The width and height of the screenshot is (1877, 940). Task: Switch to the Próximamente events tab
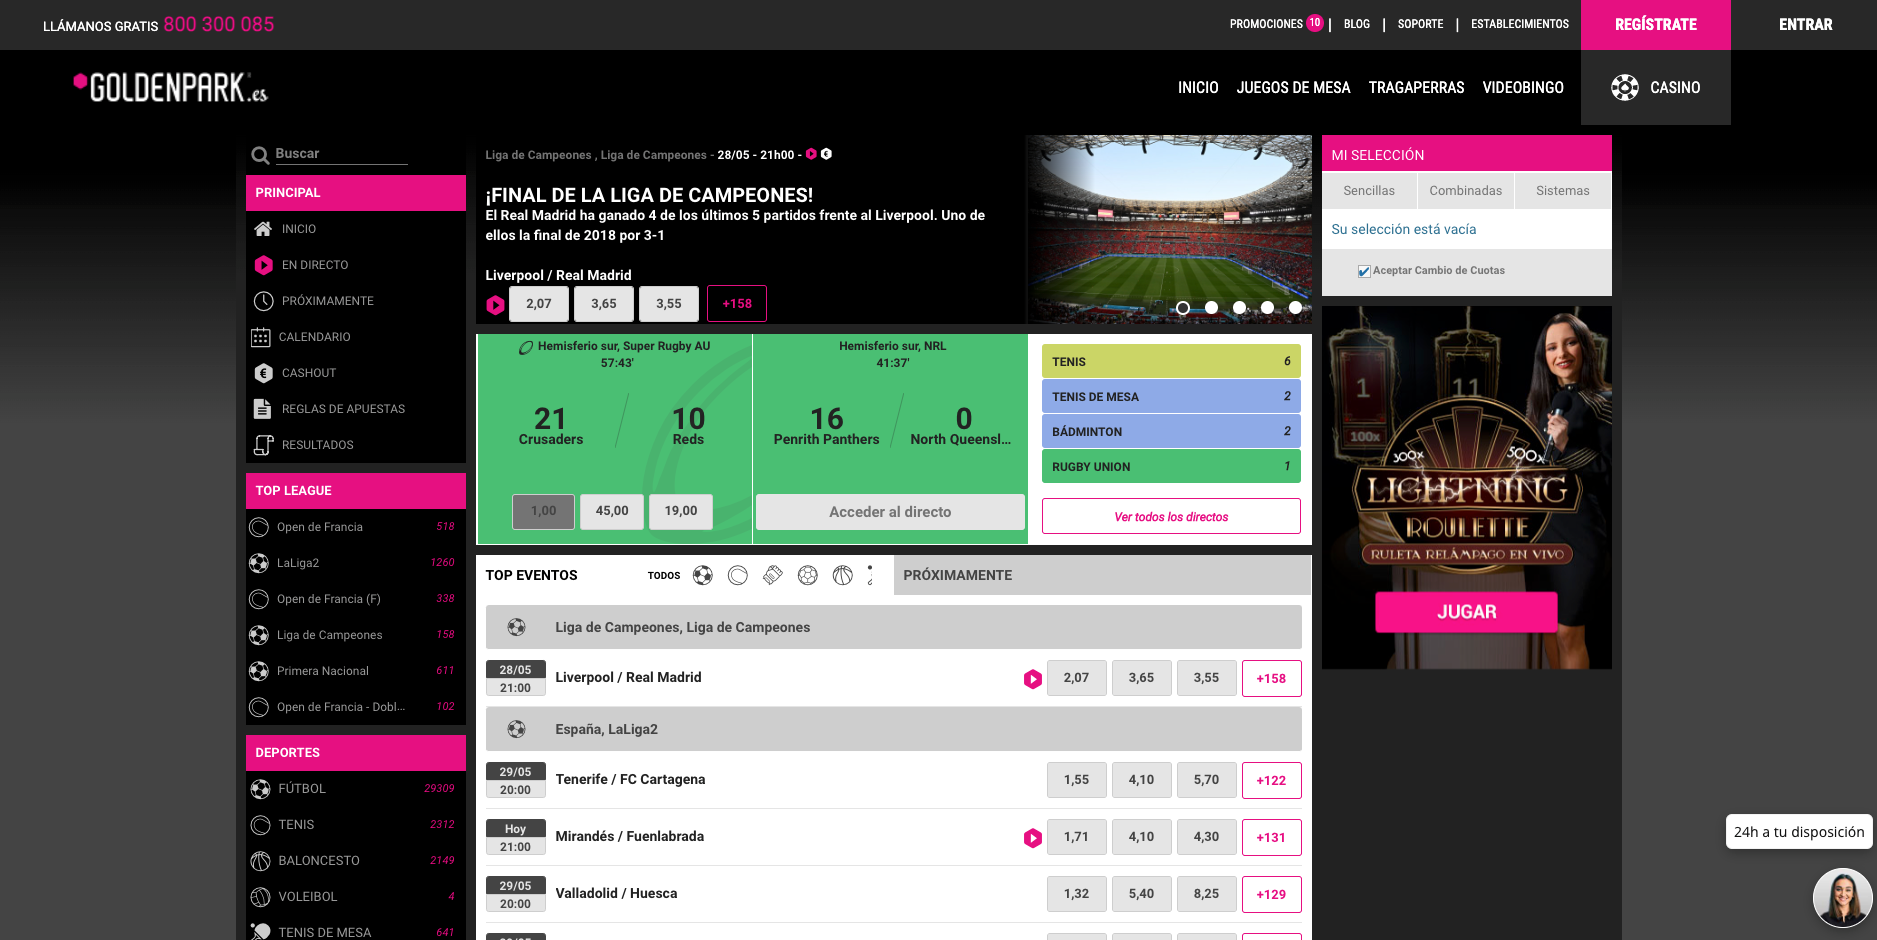tap(1102, 575)
